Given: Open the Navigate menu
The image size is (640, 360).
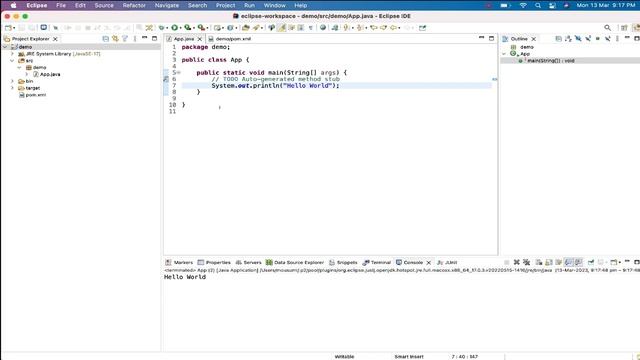Looking at the screenshot, I should point(167,5).
